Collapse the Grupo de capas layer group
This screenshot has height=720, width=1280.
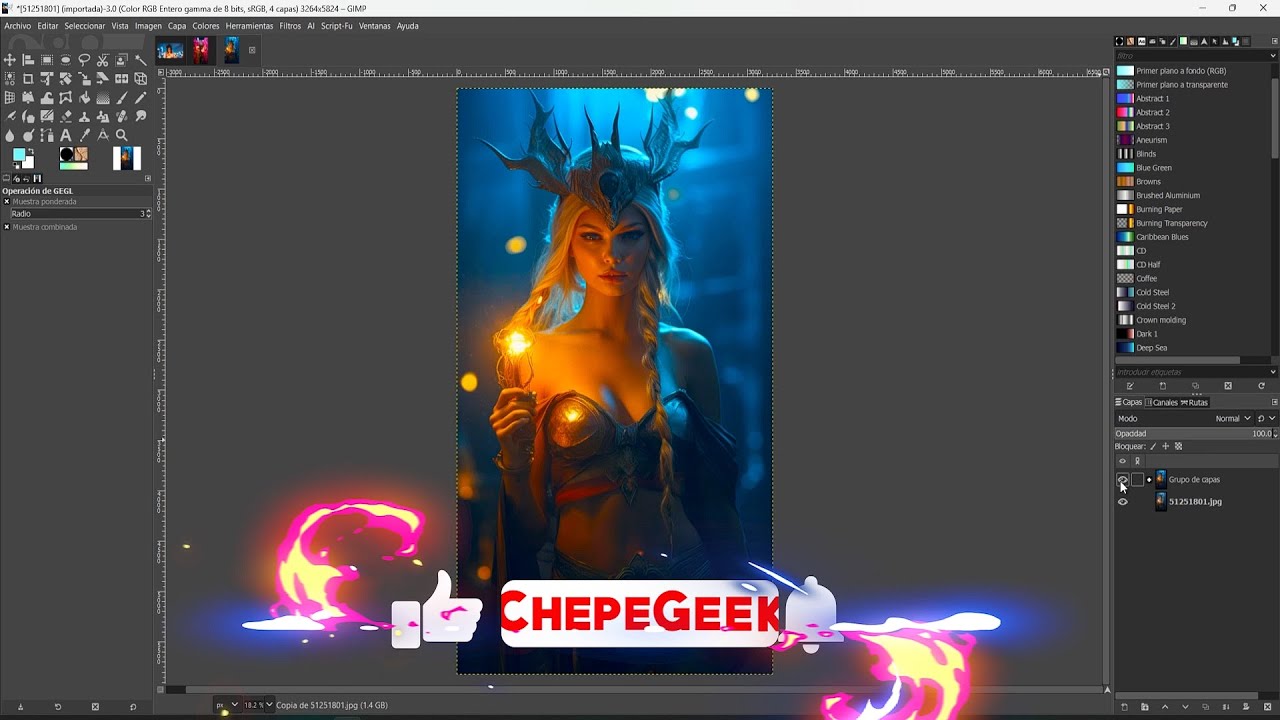pos(1149,480)
